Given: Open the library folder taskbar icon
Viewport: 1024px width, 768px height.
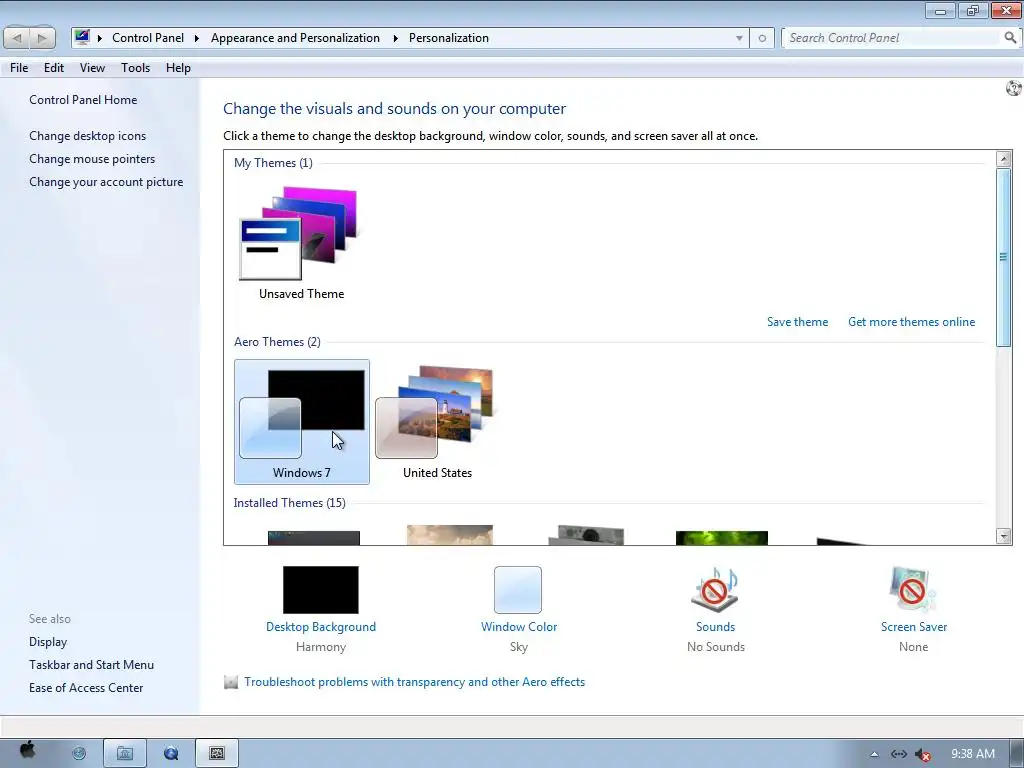Looking at the screenshot, I should [x=125, y=754].
